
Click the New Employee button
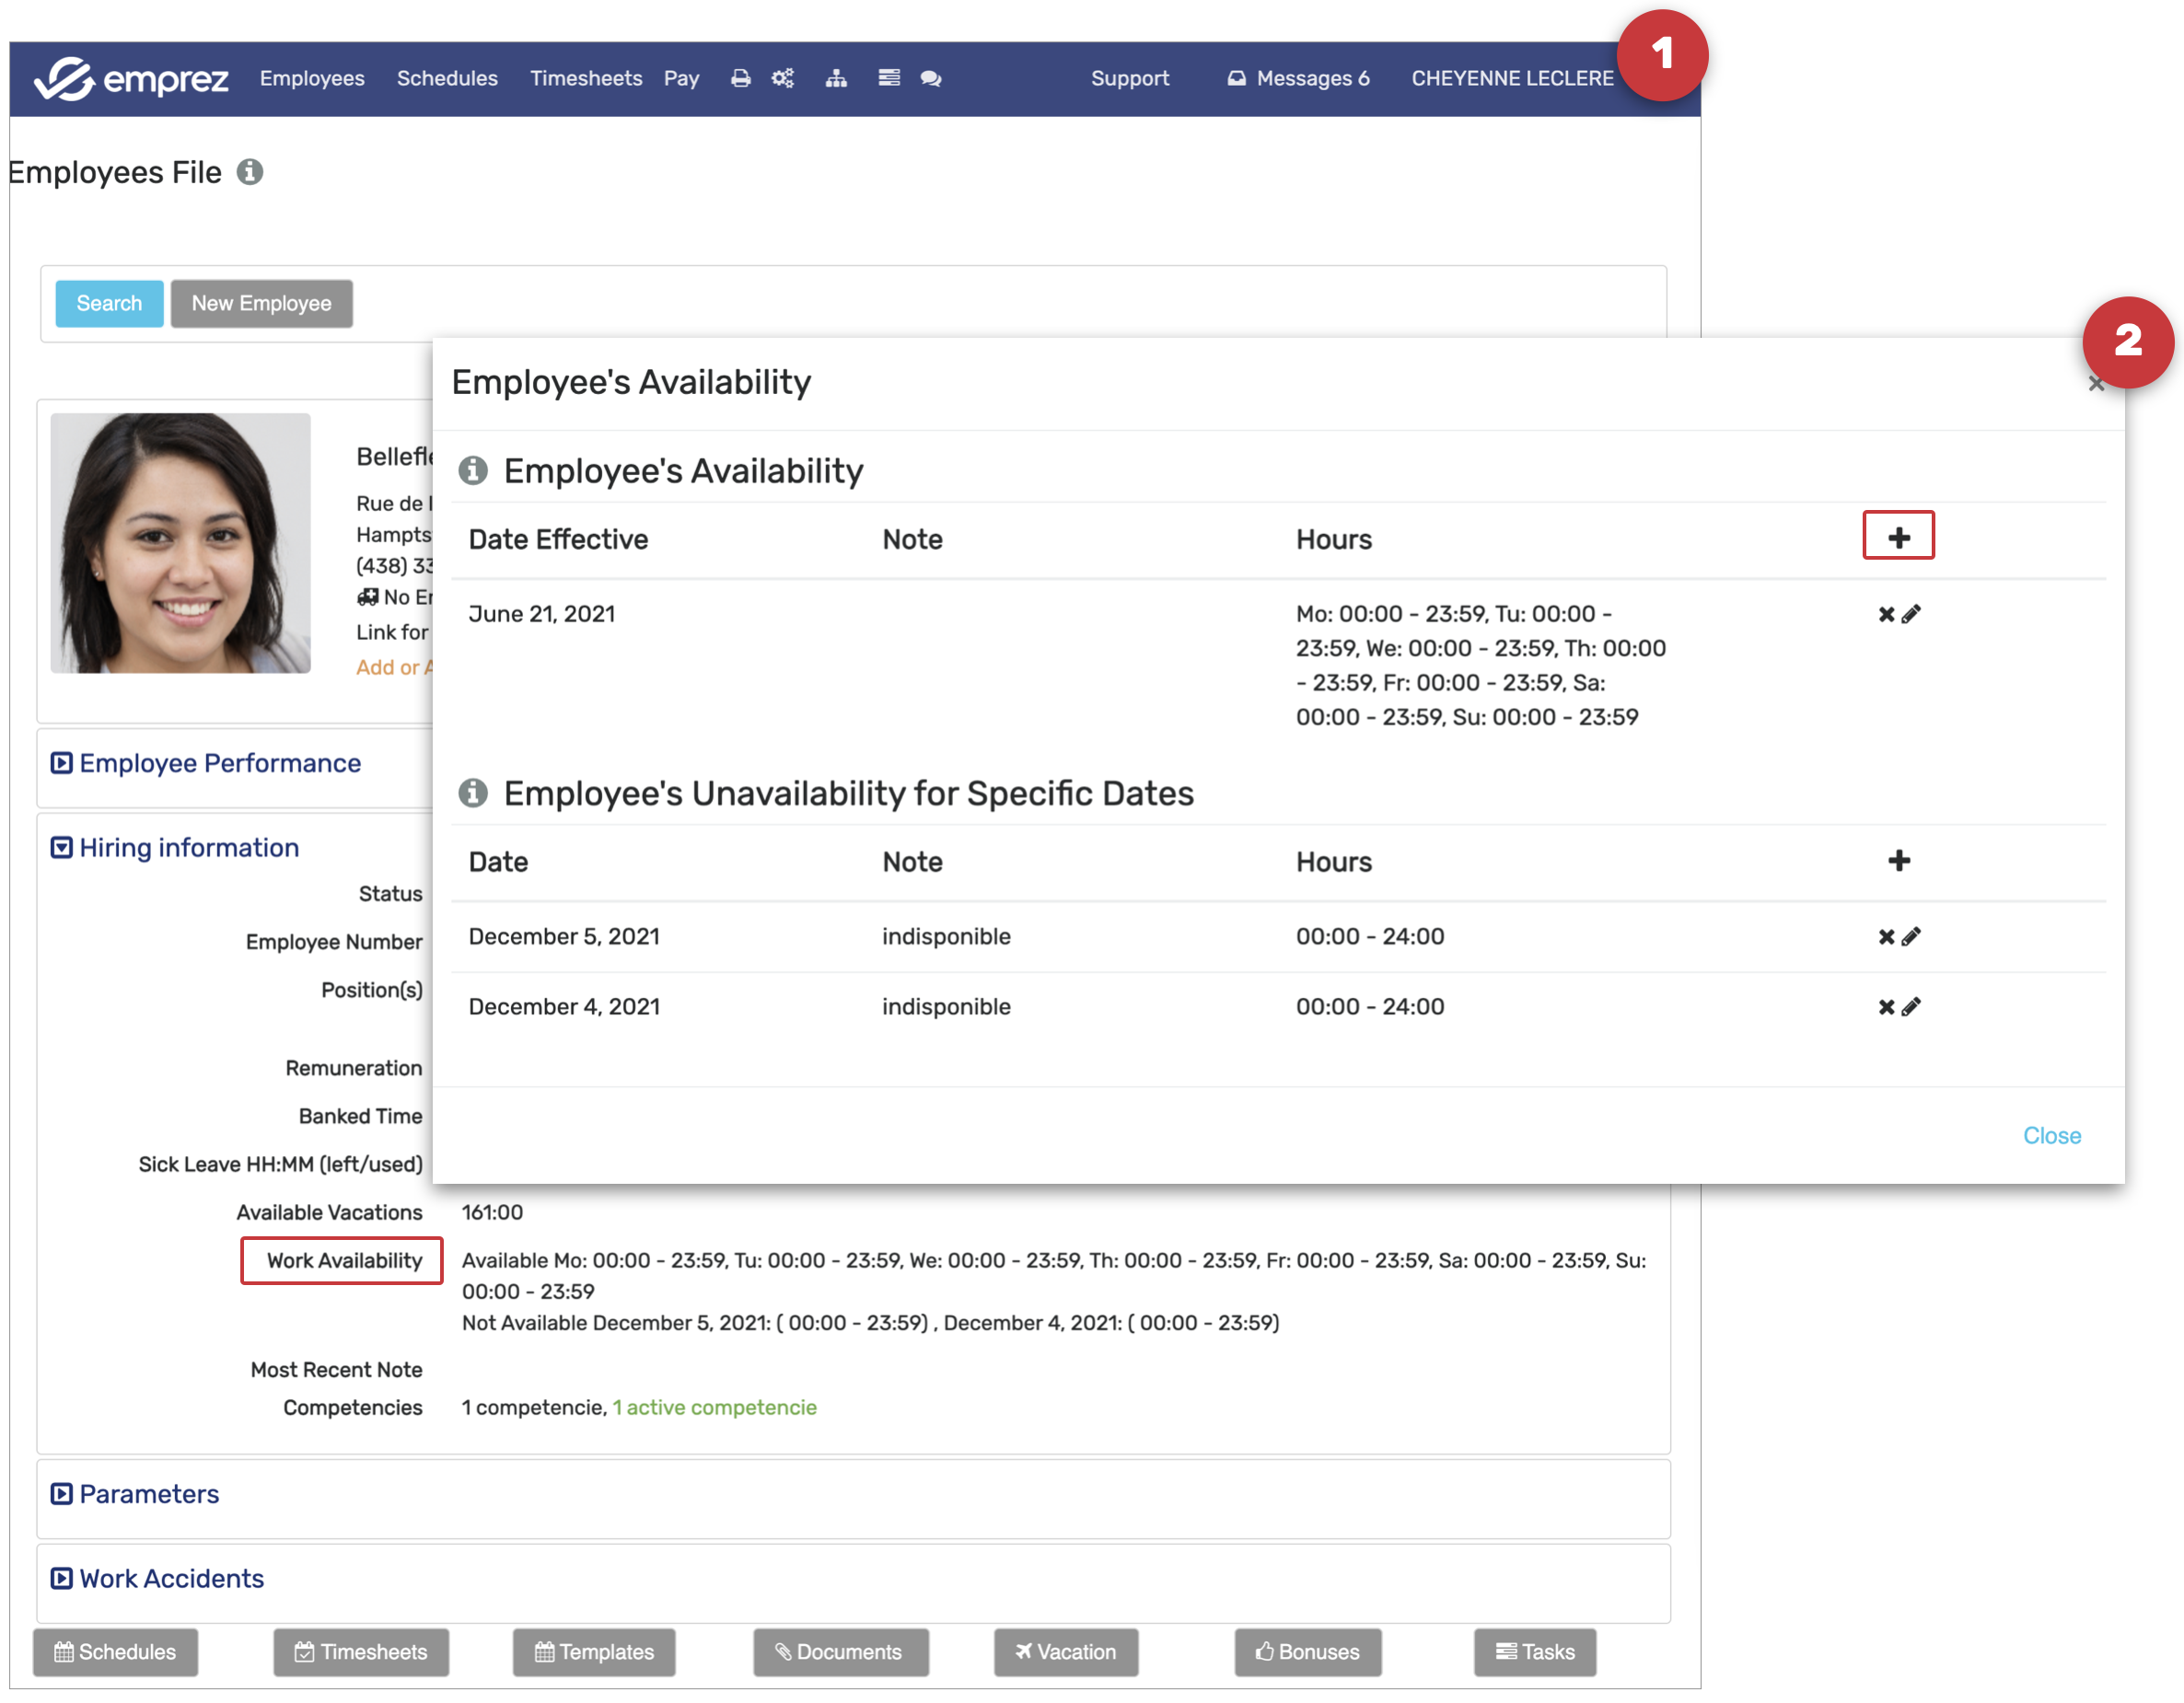[261, 303]
